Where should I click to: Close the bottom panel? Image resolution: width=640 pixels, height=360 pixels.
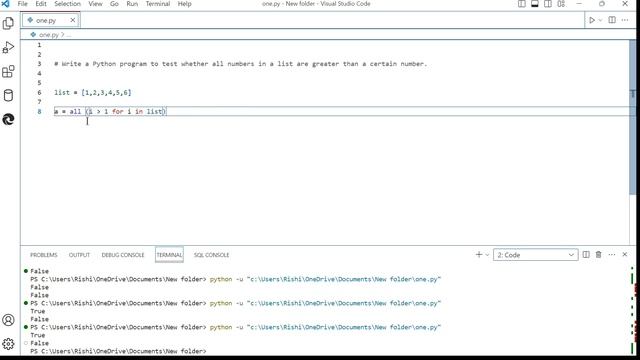click(x=624, y=255)
